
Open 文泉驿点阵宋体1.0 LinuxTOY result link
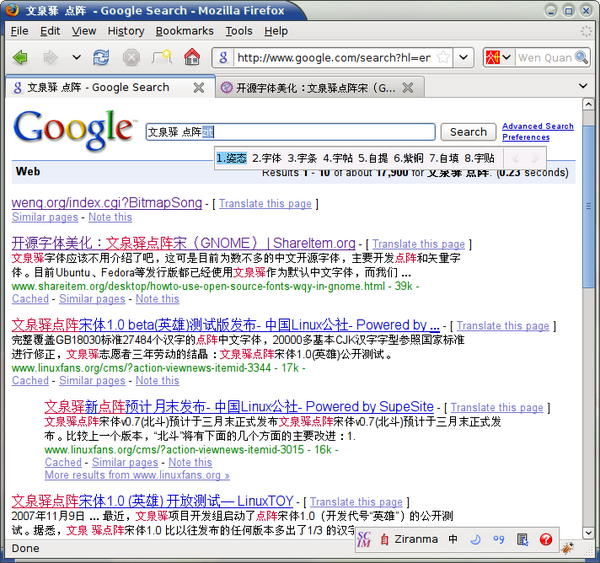(152, 501)
